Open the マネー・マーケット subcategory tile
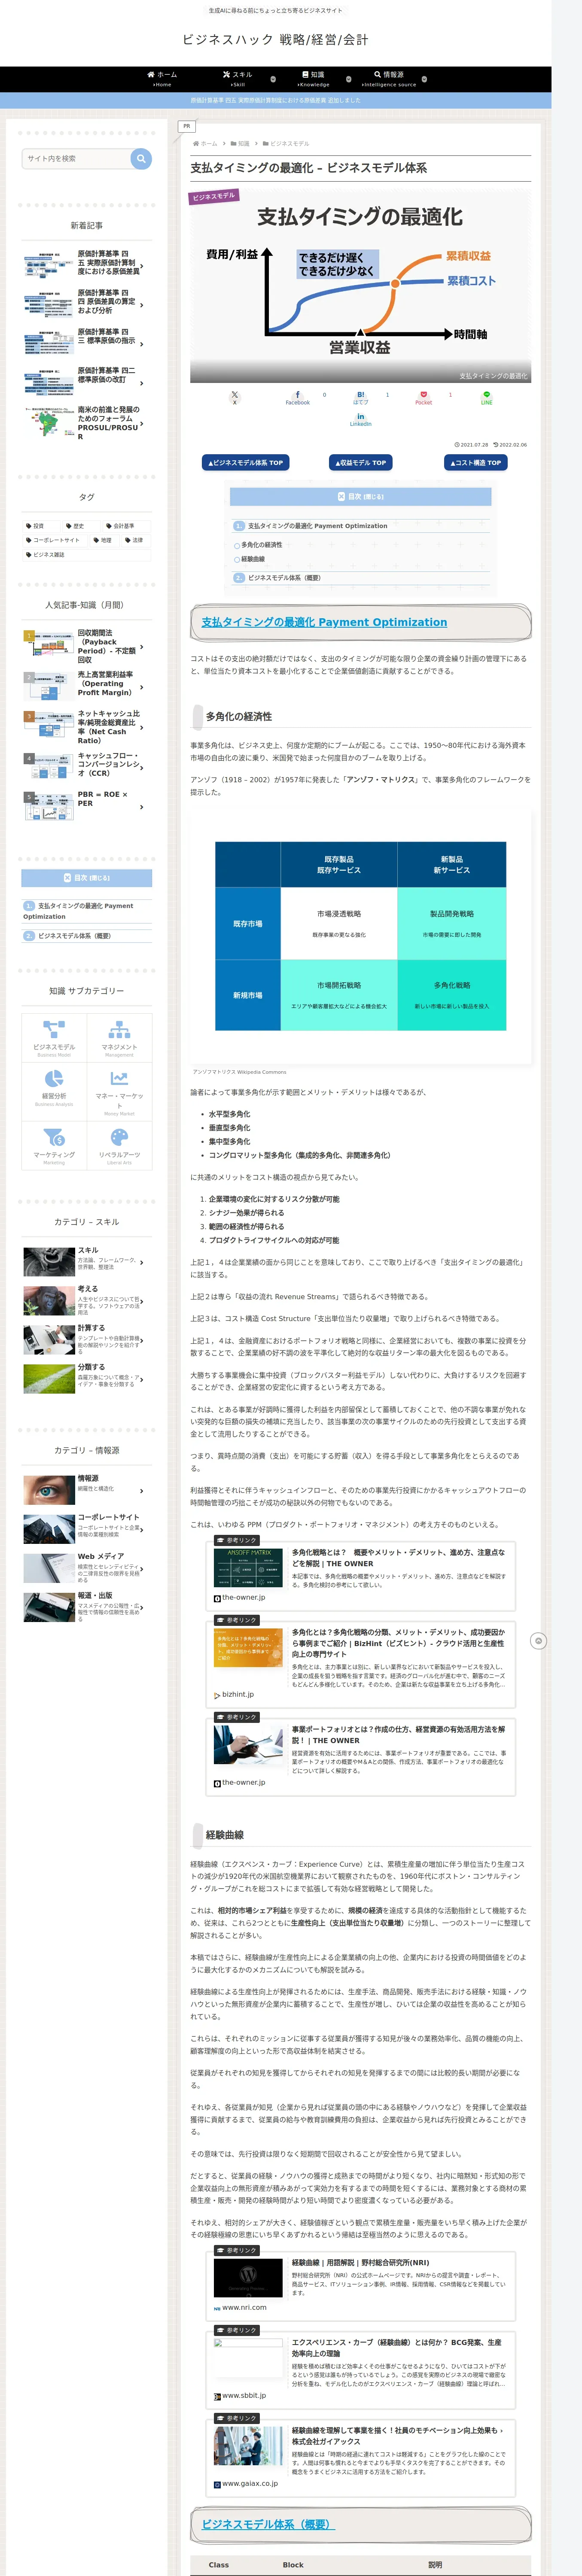 (x=119, y=1091)
